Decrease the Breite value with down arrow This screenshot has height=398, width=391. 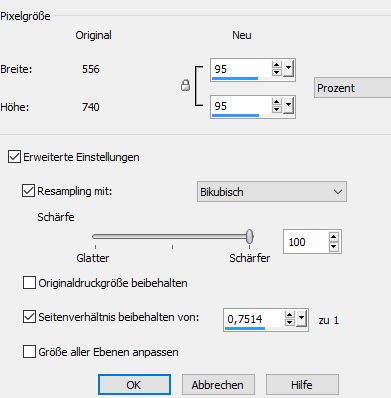pos(276,72)
